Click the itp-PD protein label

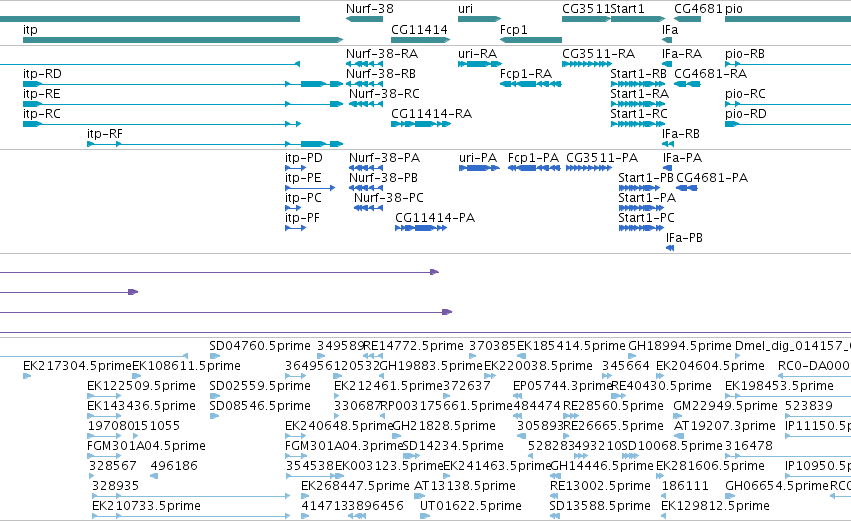(304, 158)
